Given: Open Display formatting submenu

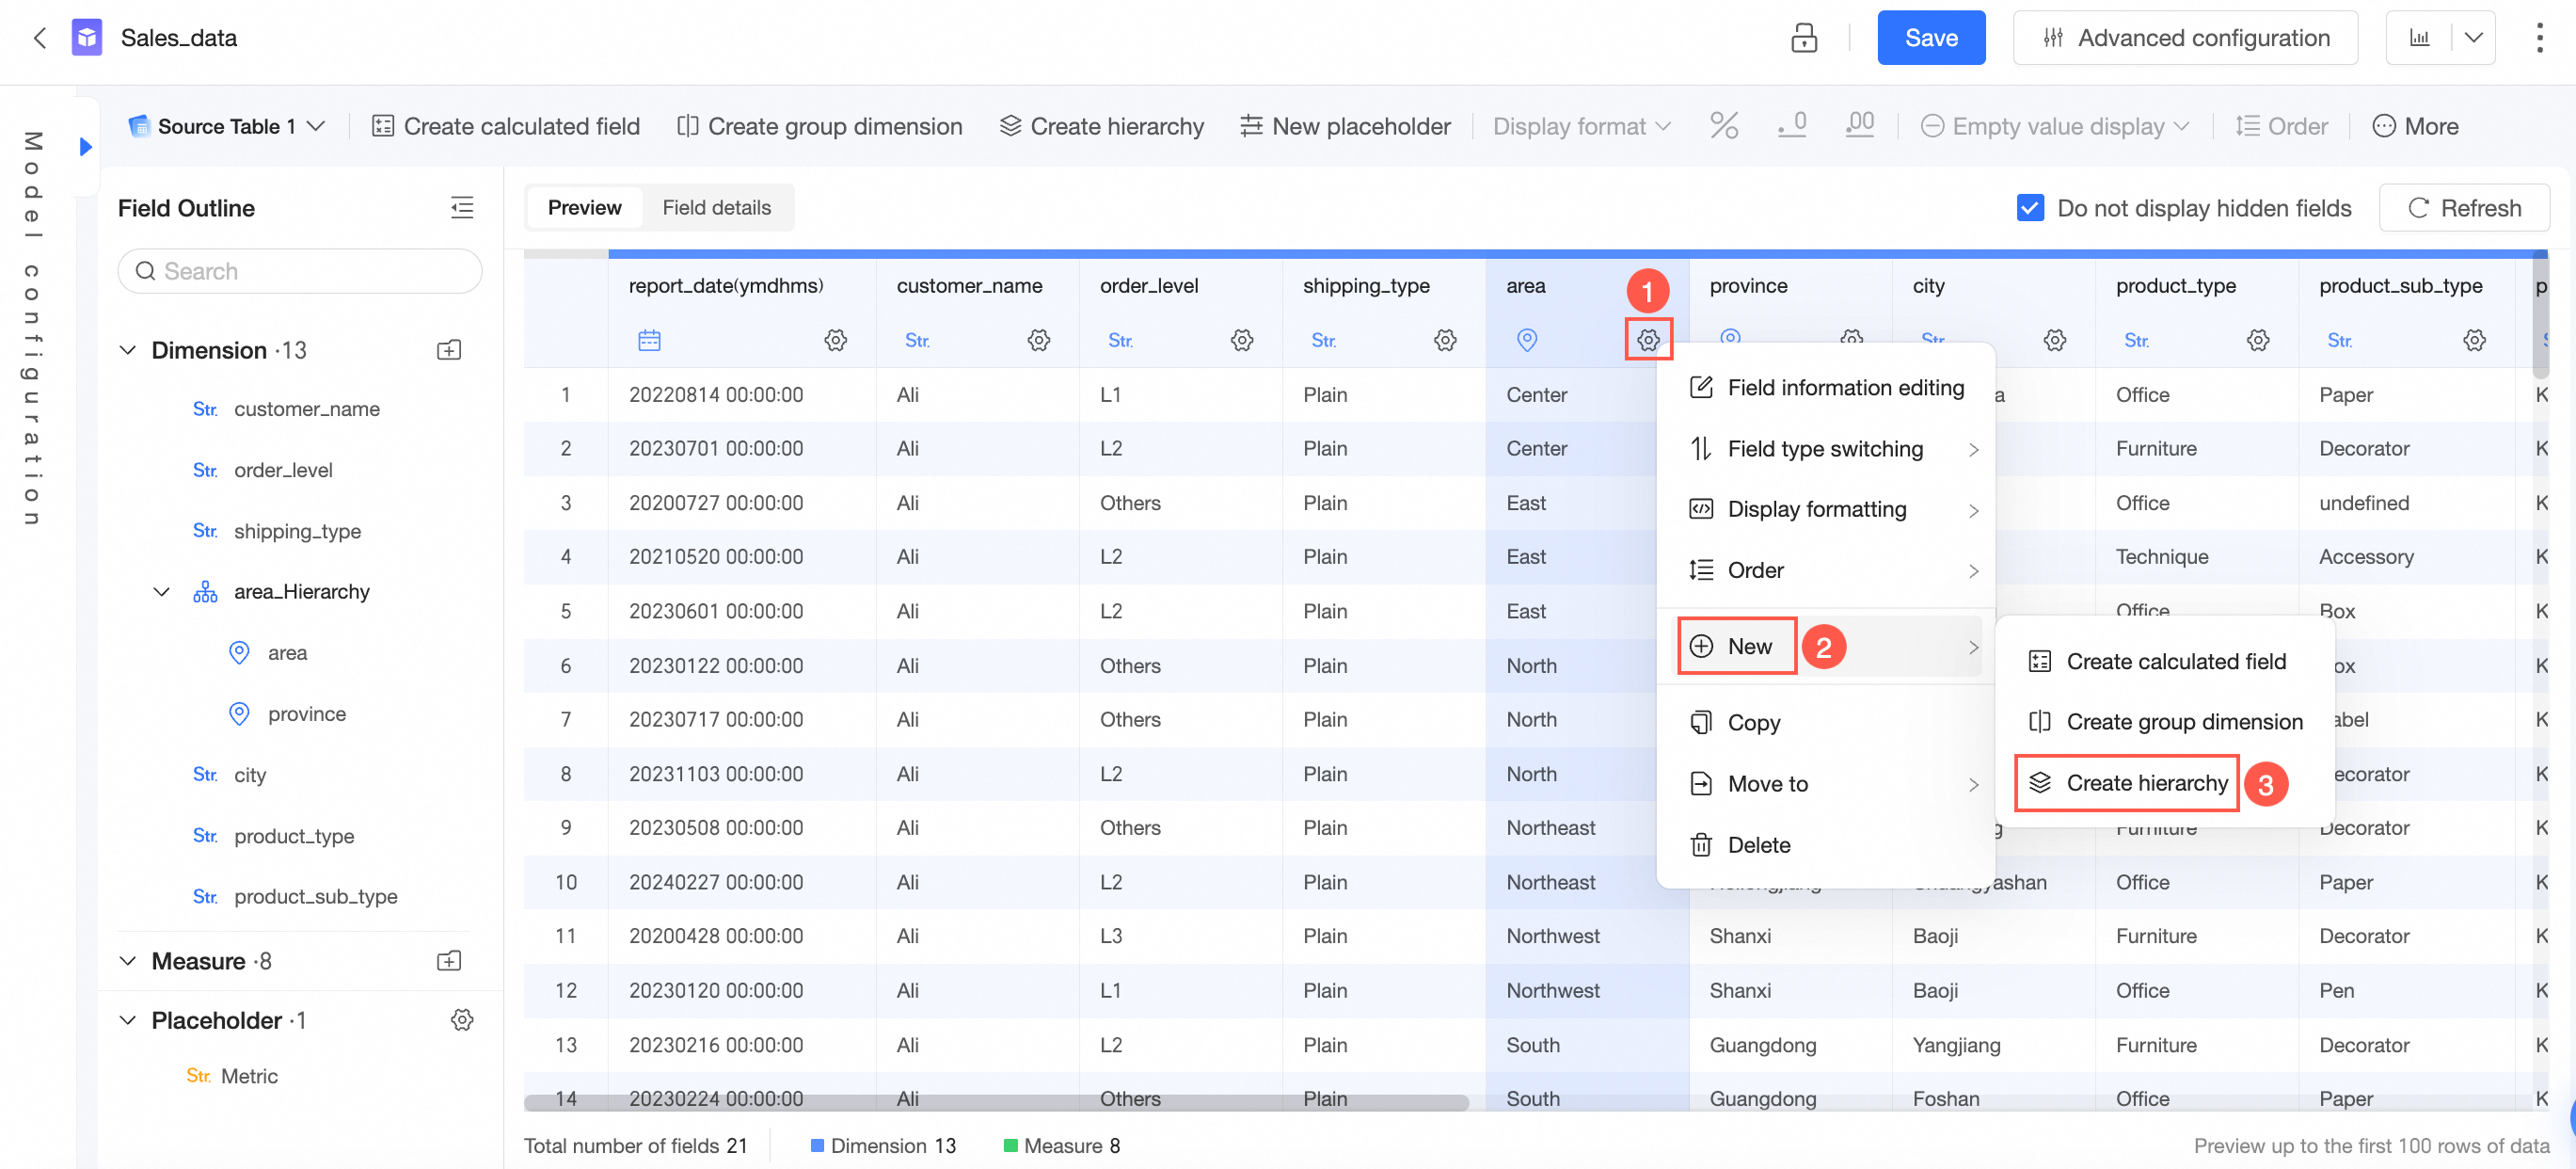Looking at the screenshot, I should [x=1826, y=510].
